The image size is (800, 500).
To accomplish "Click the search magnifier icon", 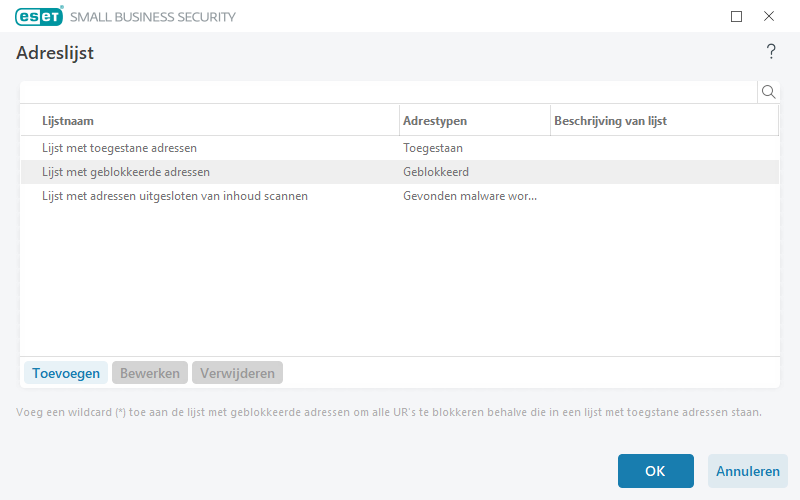I will pyautogui.click(x=768, y=92).
